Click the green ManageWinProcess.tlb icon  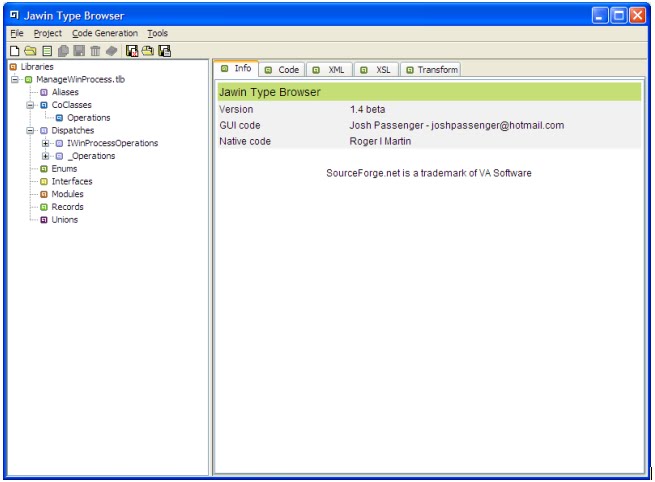click(28, 79)
